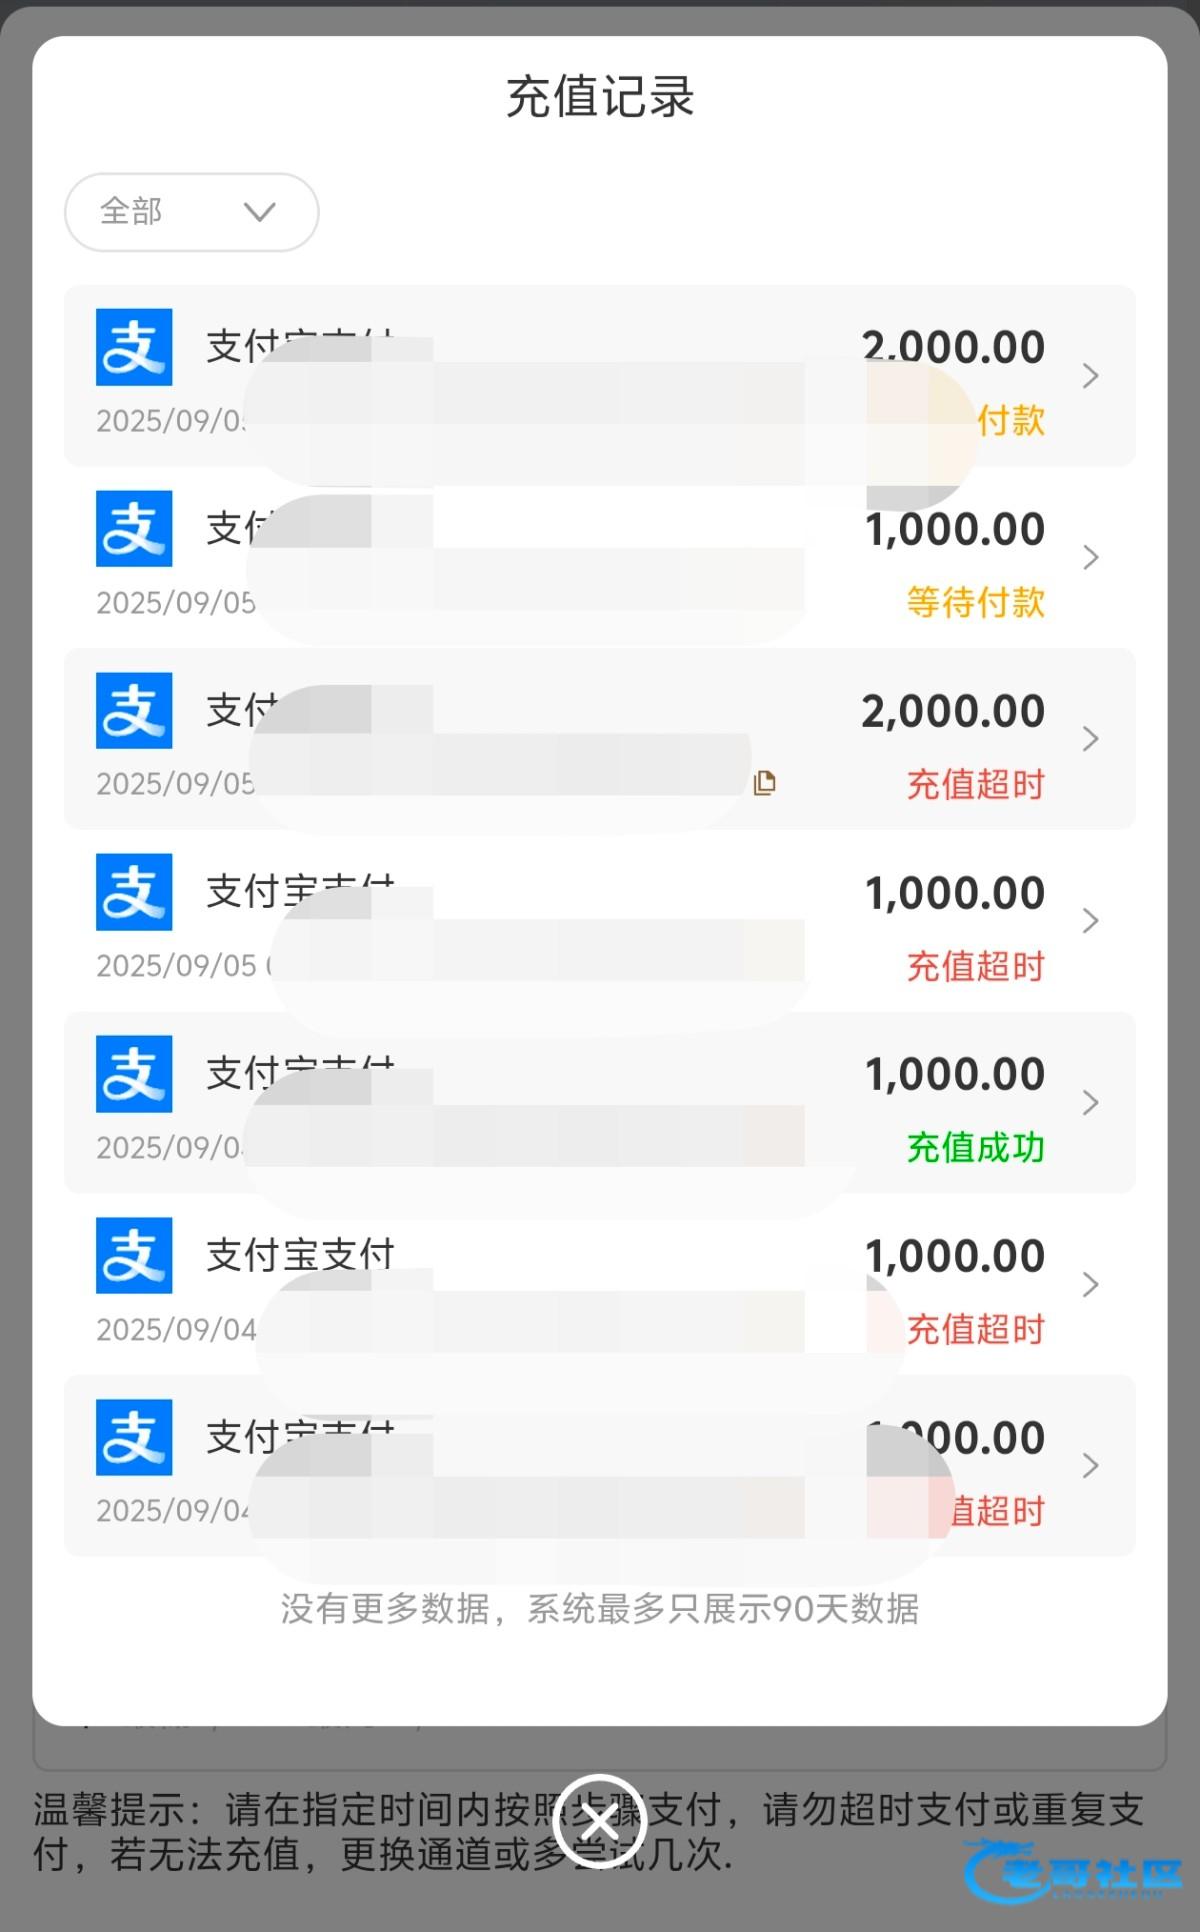
Task: Expand the 充值成功 record via its chevron
Action: point(1090,1103)
